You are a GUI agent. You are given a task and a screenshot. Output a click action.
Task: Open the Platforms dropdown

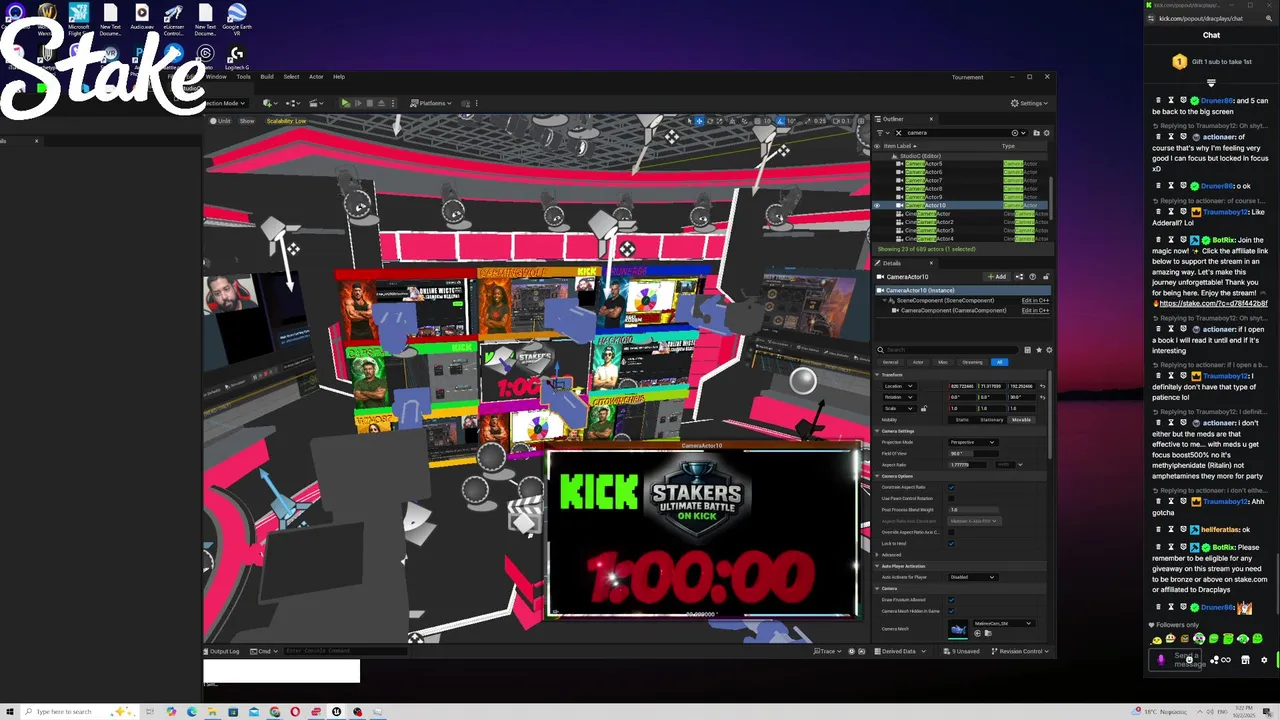point(432,103)
